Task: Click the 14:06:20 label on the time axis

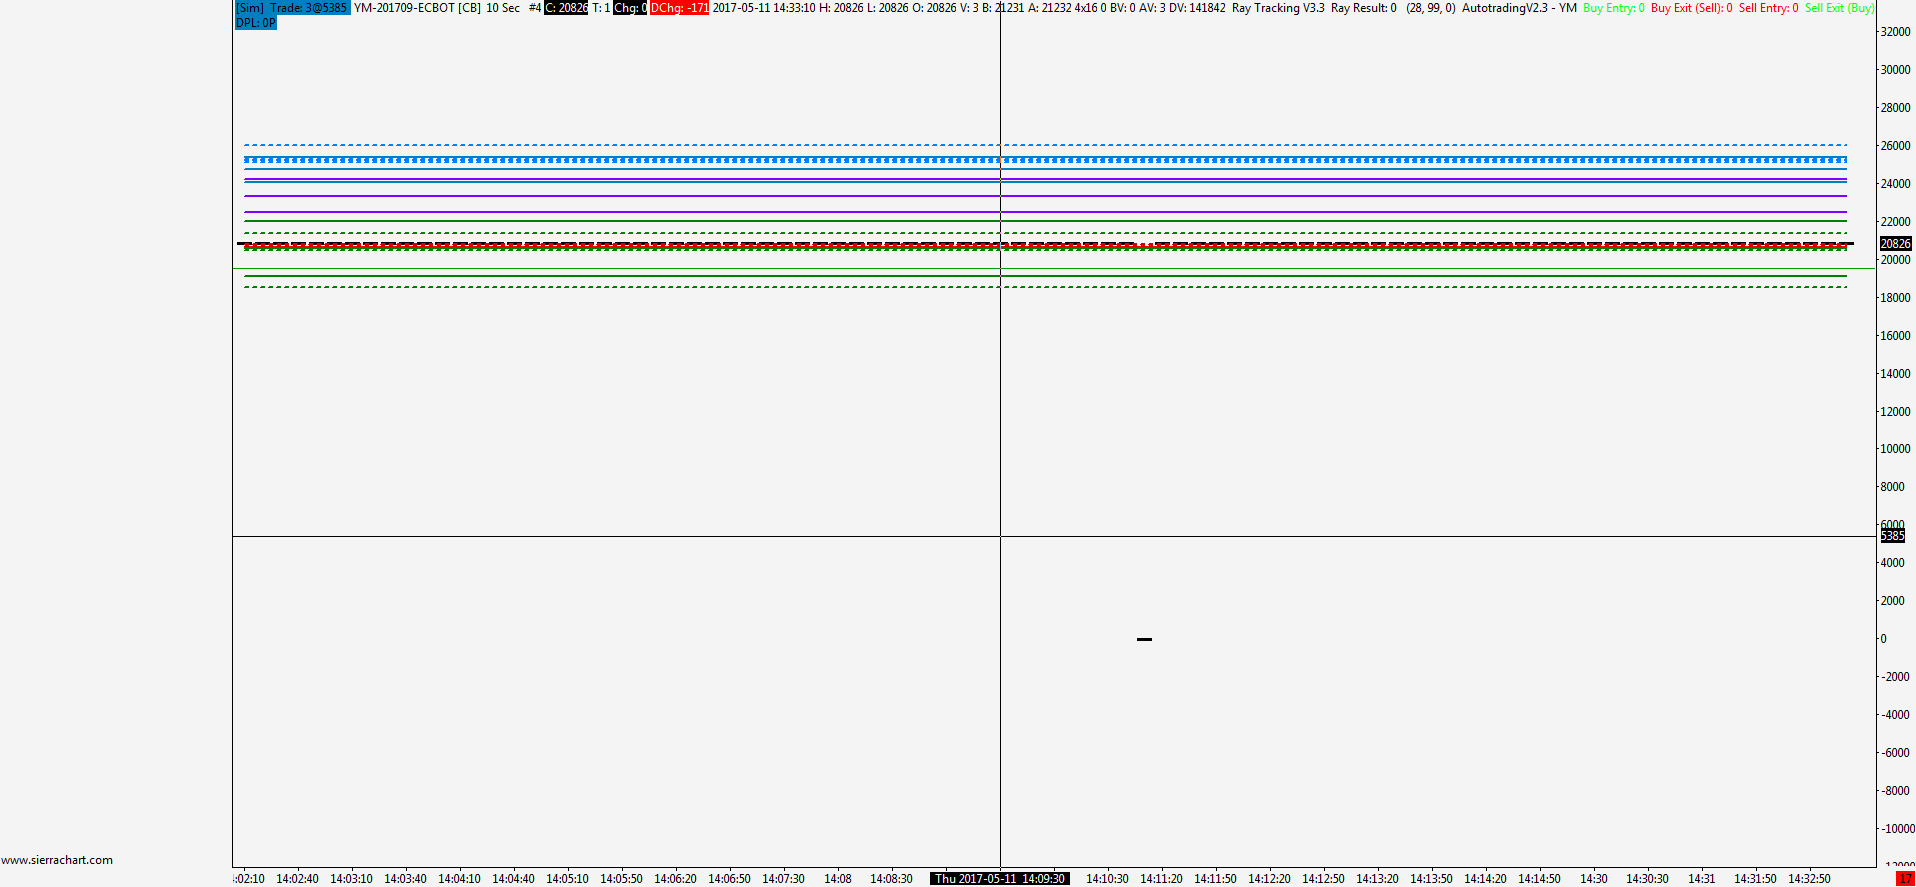Action: point(675,879)
